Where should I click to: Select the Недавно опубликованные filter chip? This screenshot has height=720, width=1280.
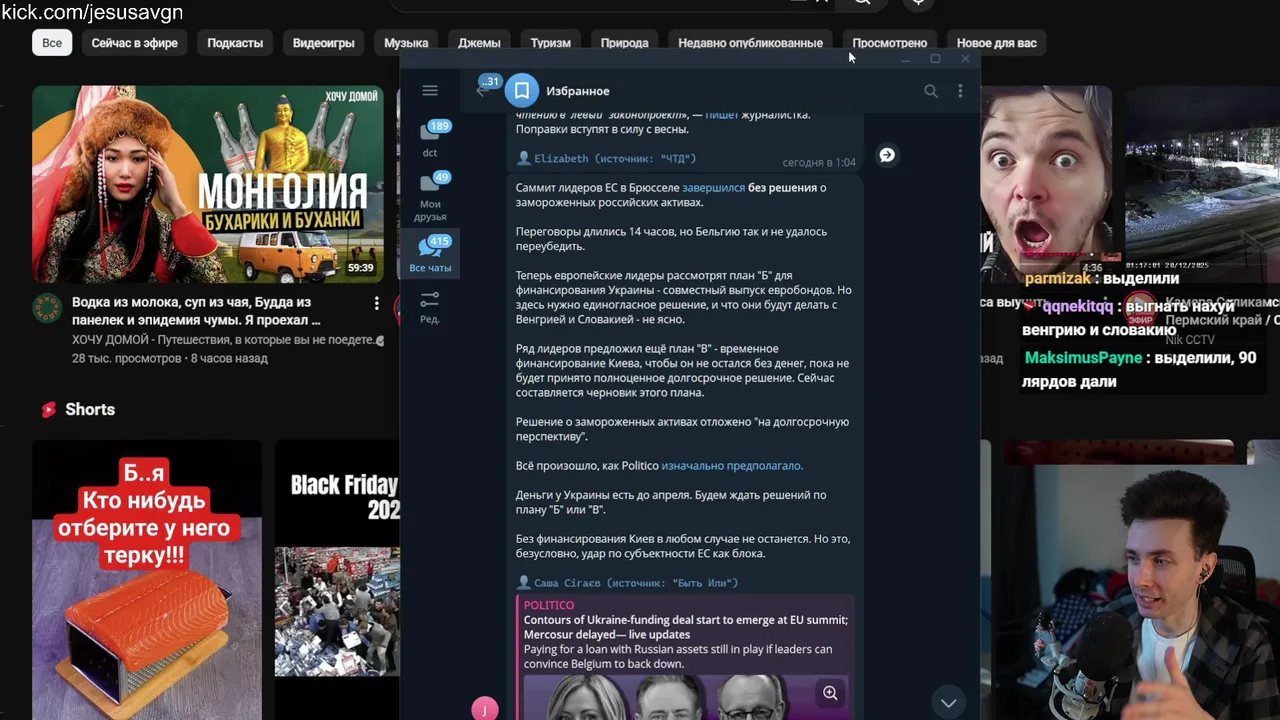(x=751, y=43)
